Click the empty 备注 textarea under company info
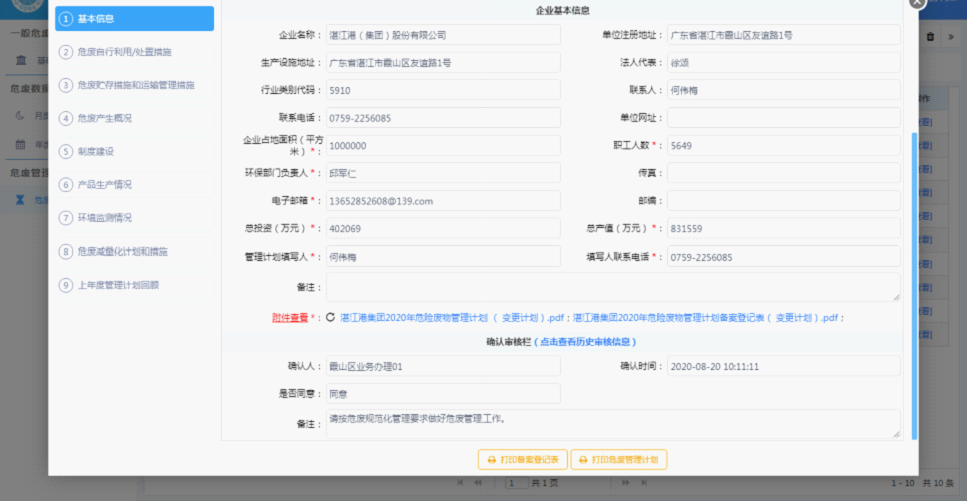The height and width of the screenshot is (502, 968). [613, 287]
